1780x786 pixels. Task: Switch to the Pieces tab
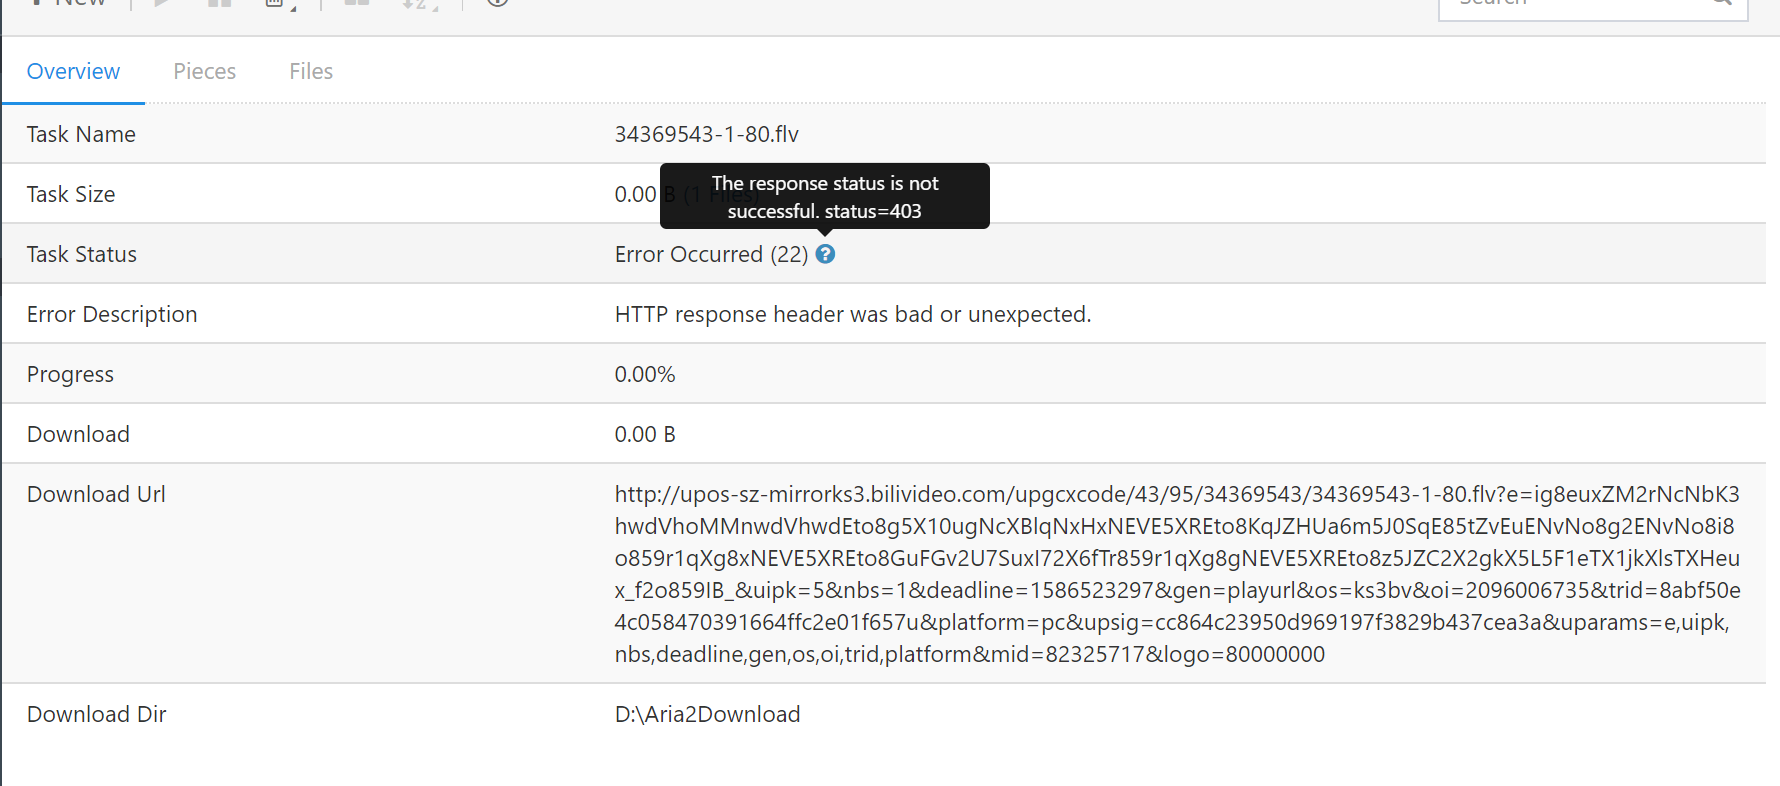[204, 70]
